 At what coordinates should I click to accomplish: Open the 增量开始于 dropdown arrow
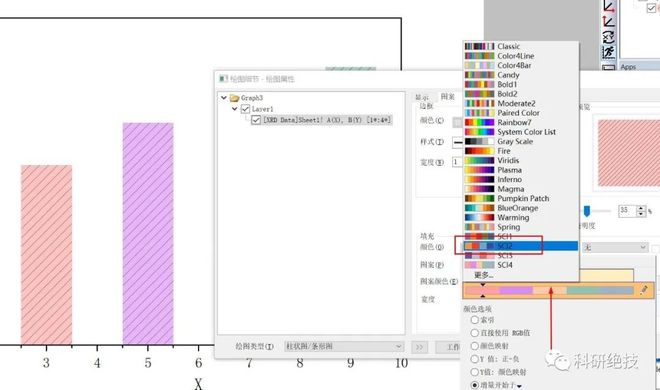pyautogui.click(x=520, y=386)
